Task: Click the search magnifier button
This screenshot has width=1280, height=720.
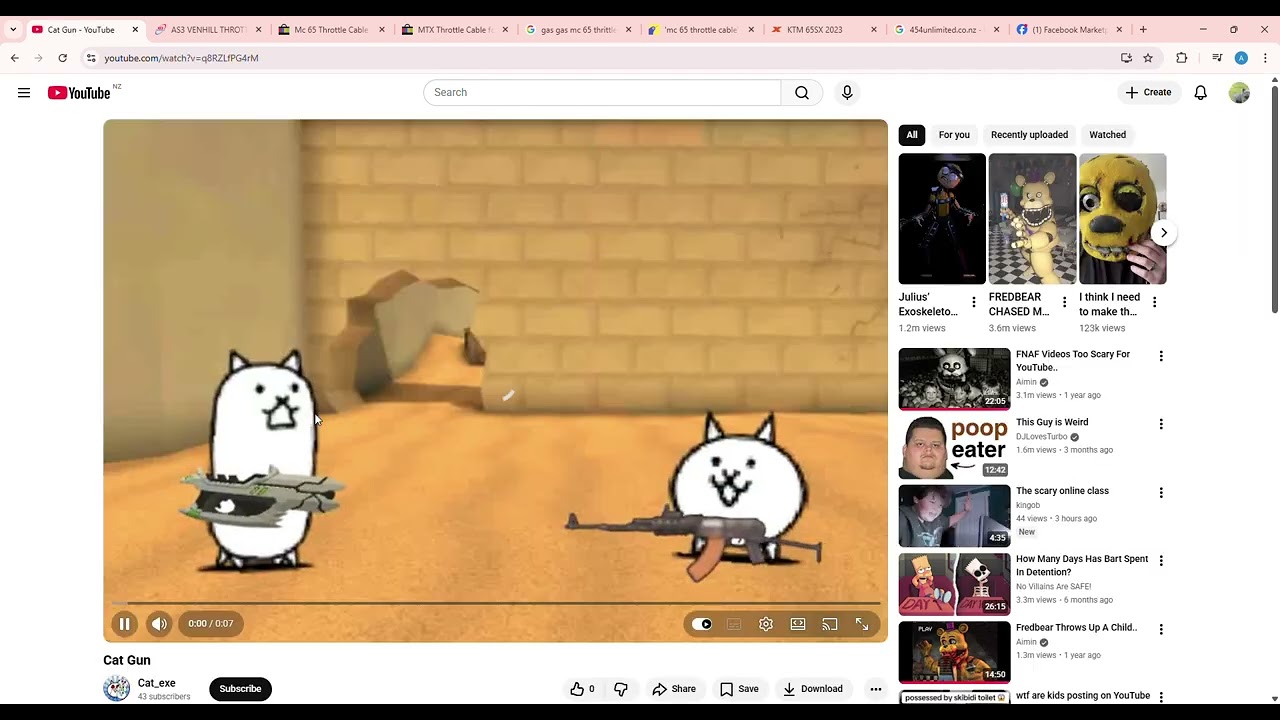Action: pyautogui.click(x=802, y=93)
